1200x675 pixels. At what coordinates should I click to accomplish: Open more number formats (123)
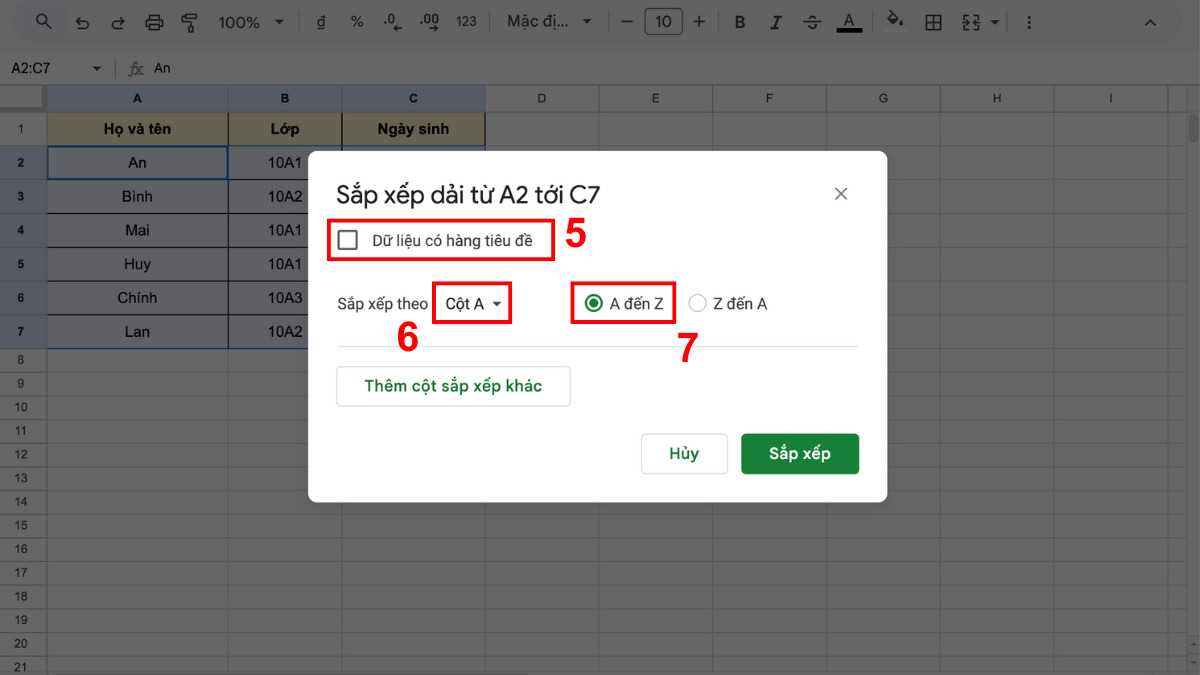(466, 22)
